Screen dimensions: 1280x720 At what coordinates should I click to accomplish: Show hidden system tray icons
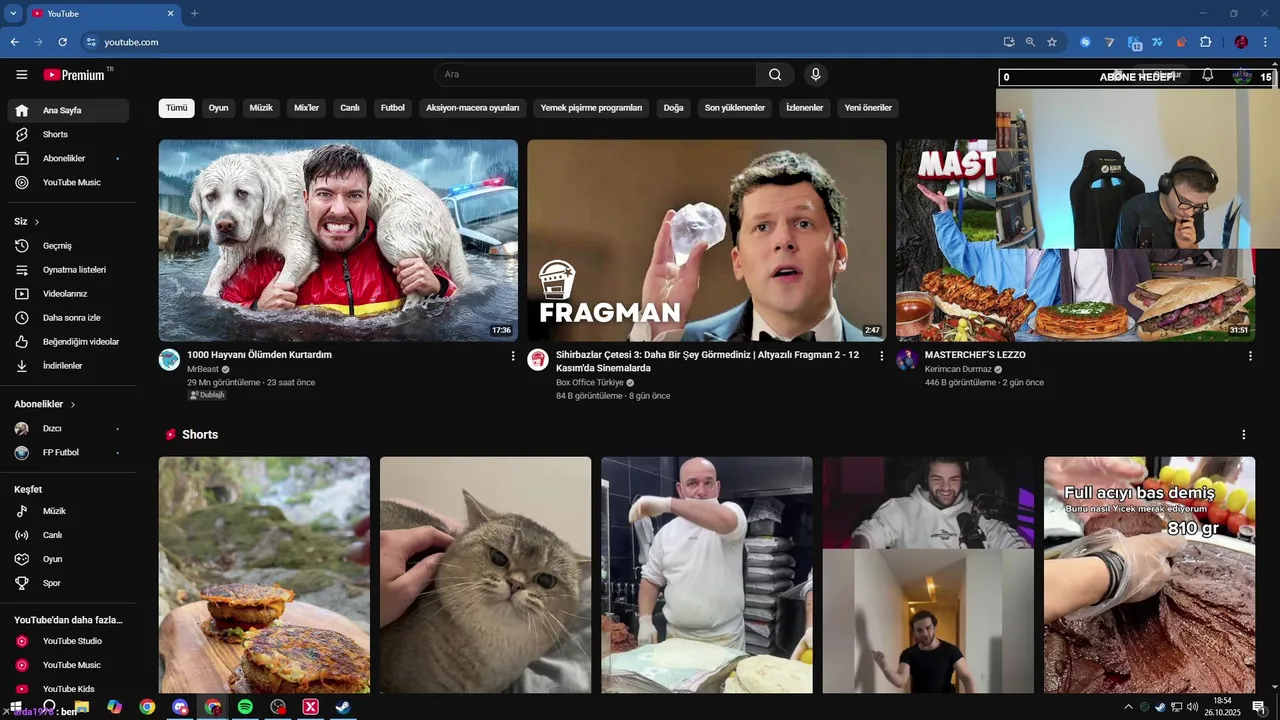coord(1128,707)
